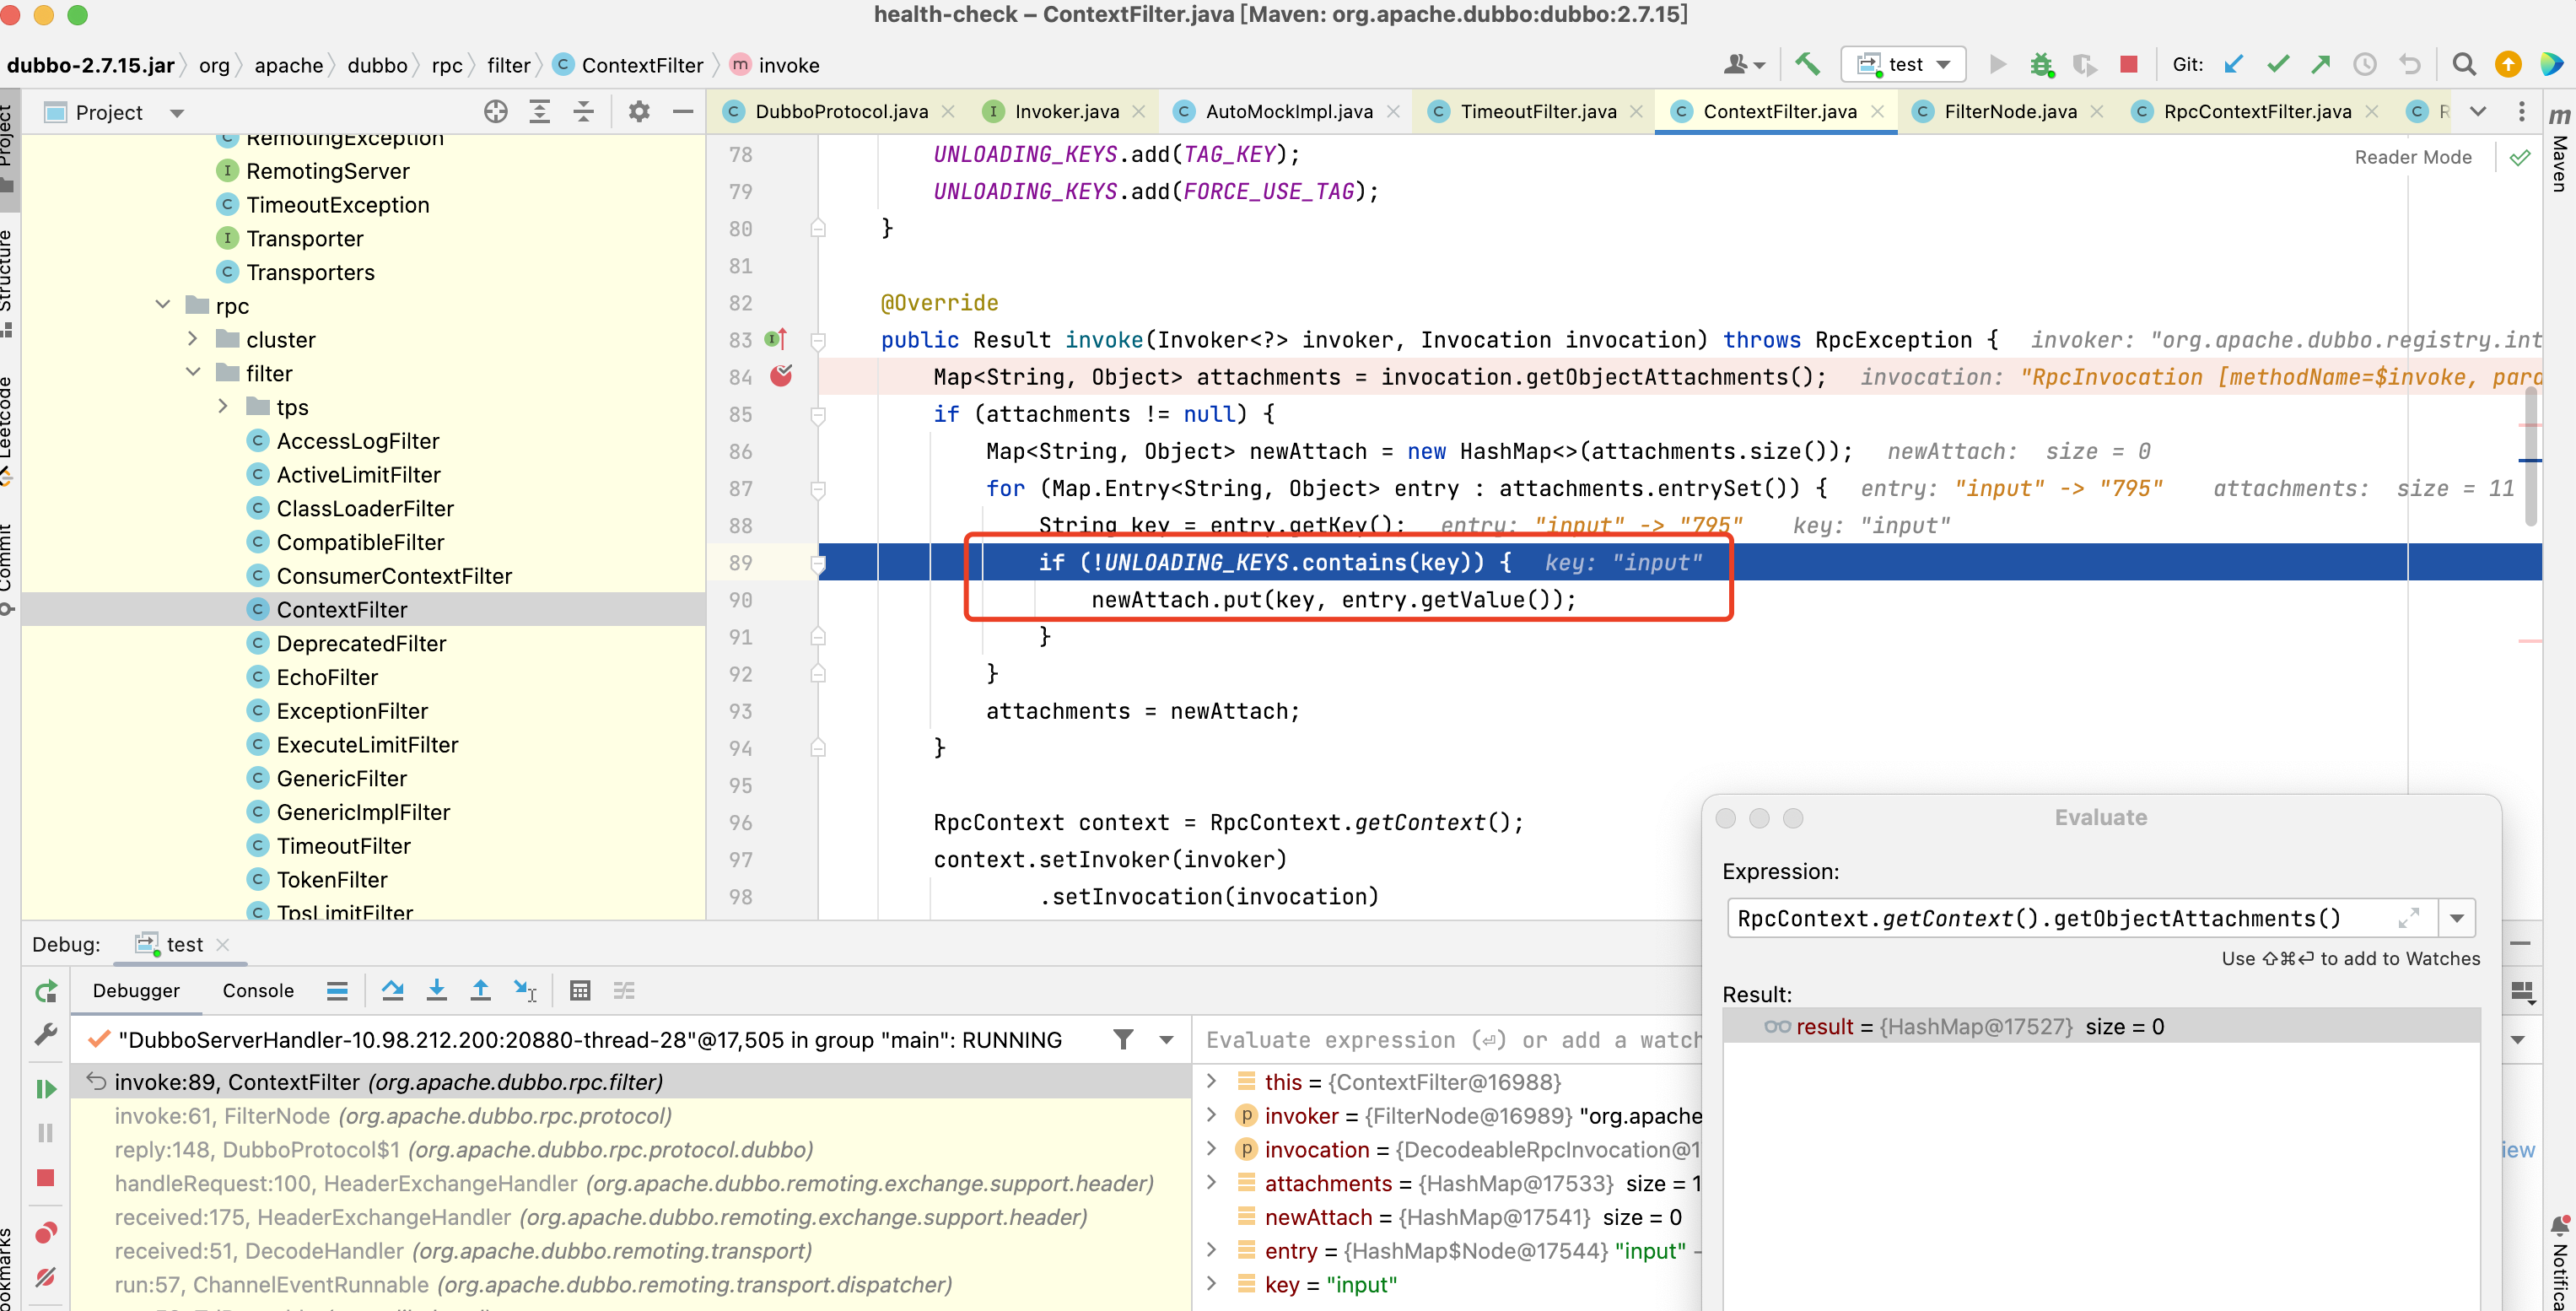Commit changes with Git checkmark
Image resolution: width=2576 pixels, height=1311 pixels.
tap(2278, 64)
